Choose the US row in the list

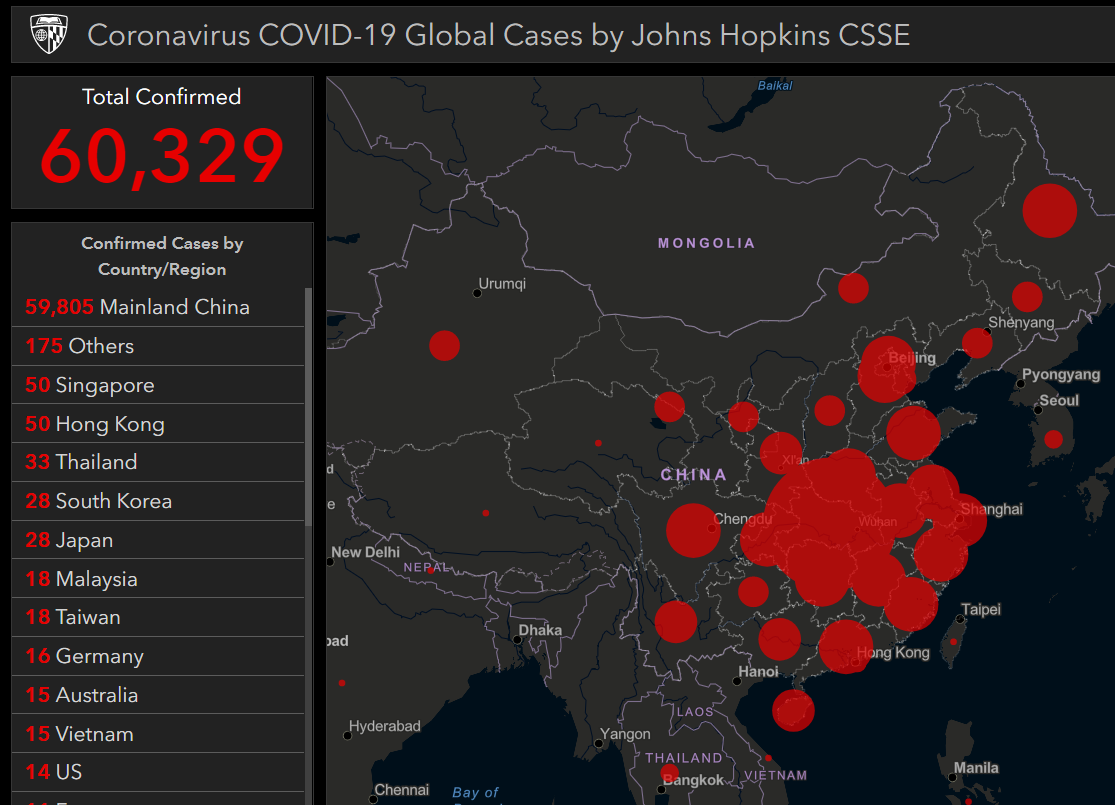click(158, 772)
